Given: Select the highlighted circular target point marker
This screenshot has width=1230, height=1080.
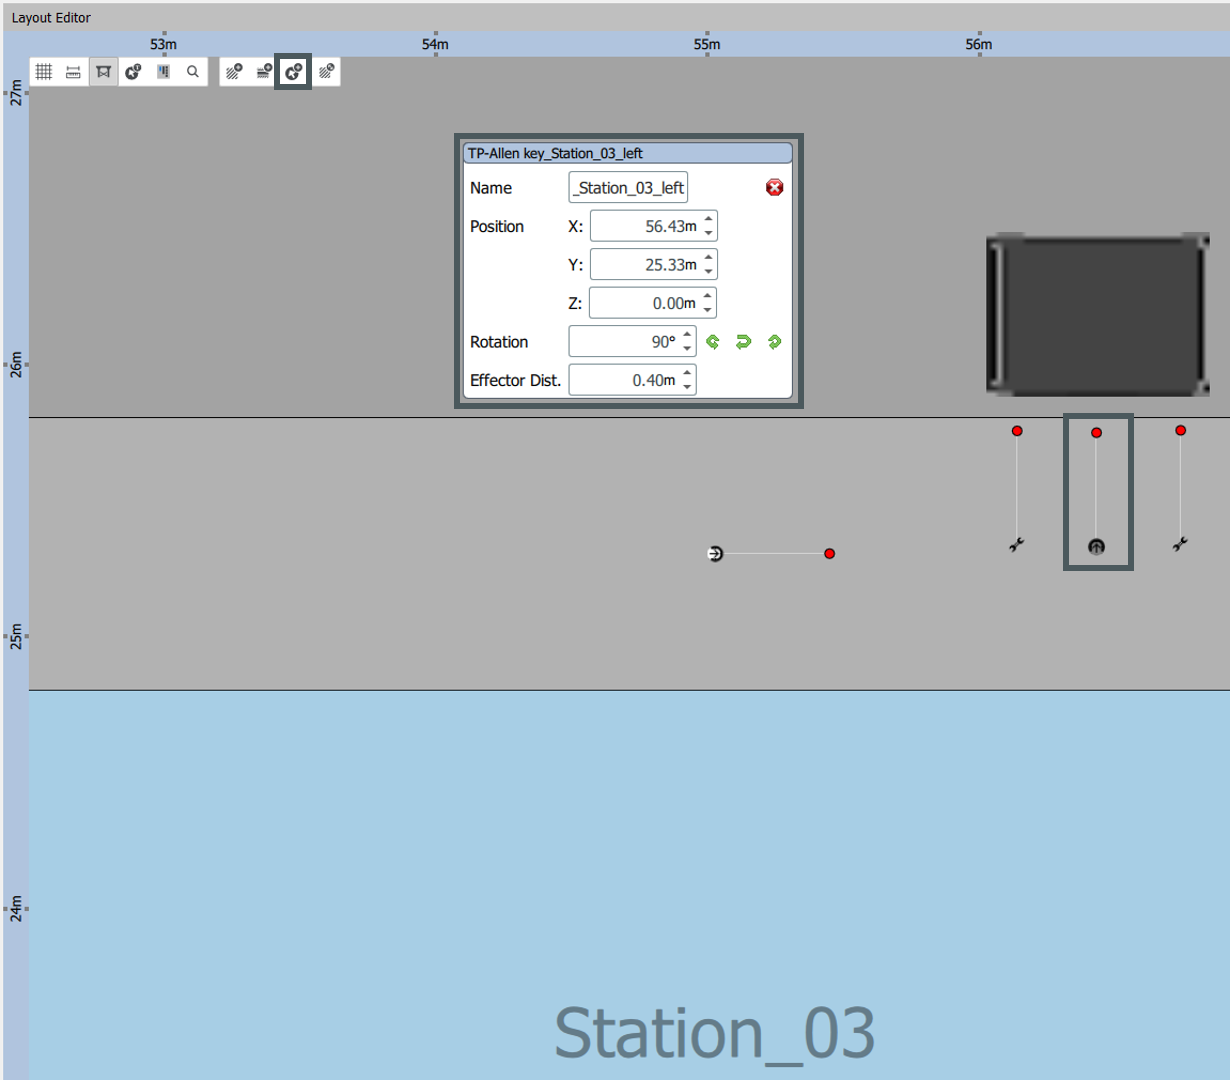Looking at the screenshot, I should click(x=1096, y=547).
